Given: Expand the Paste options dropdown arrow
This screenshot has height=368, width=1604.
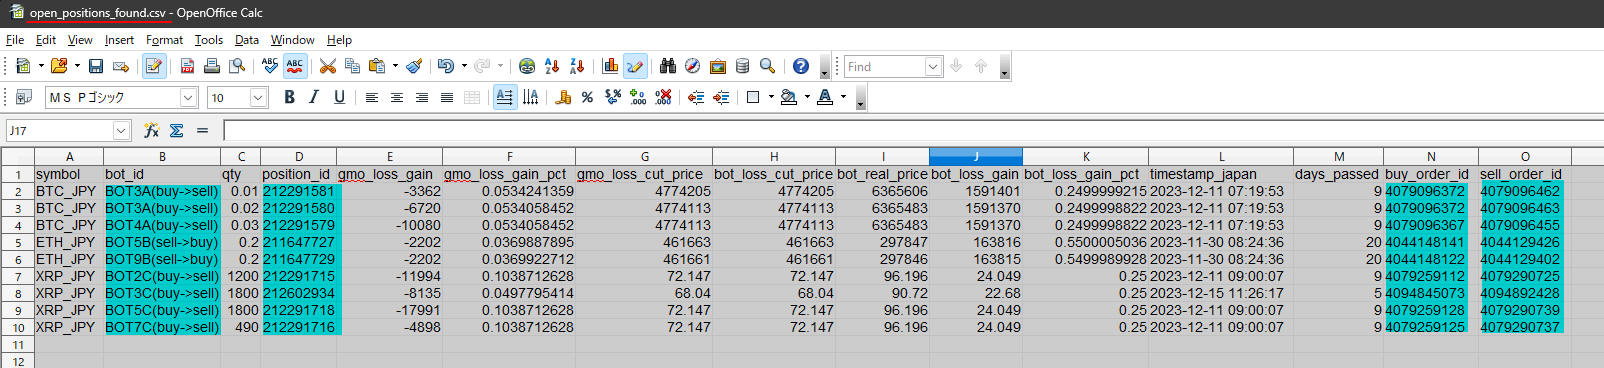Looking at the screenshot, I should coord(395,66).
